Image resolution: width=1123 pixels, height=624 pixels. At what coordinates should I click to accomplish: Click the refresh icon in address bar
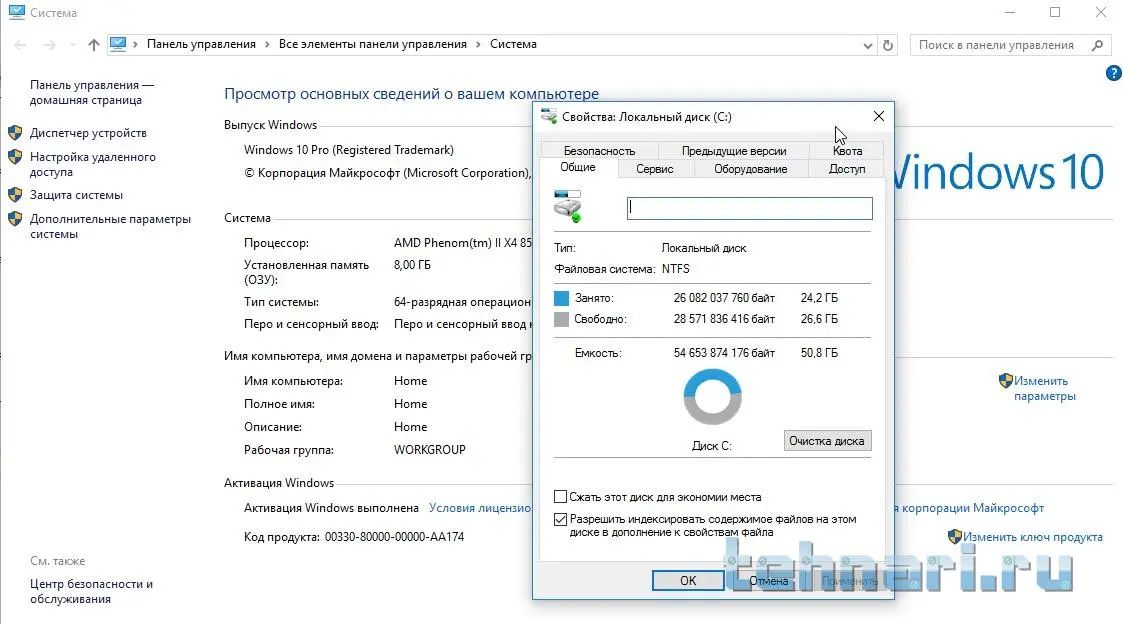888,45
